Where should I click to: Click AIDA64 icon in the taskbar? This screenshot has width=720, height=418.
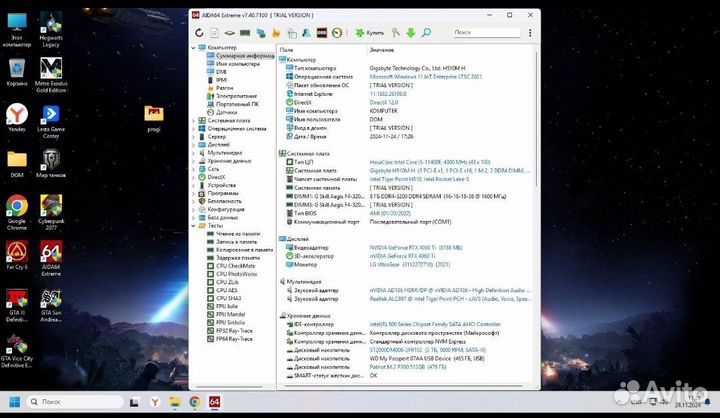[x=214, y=401]
